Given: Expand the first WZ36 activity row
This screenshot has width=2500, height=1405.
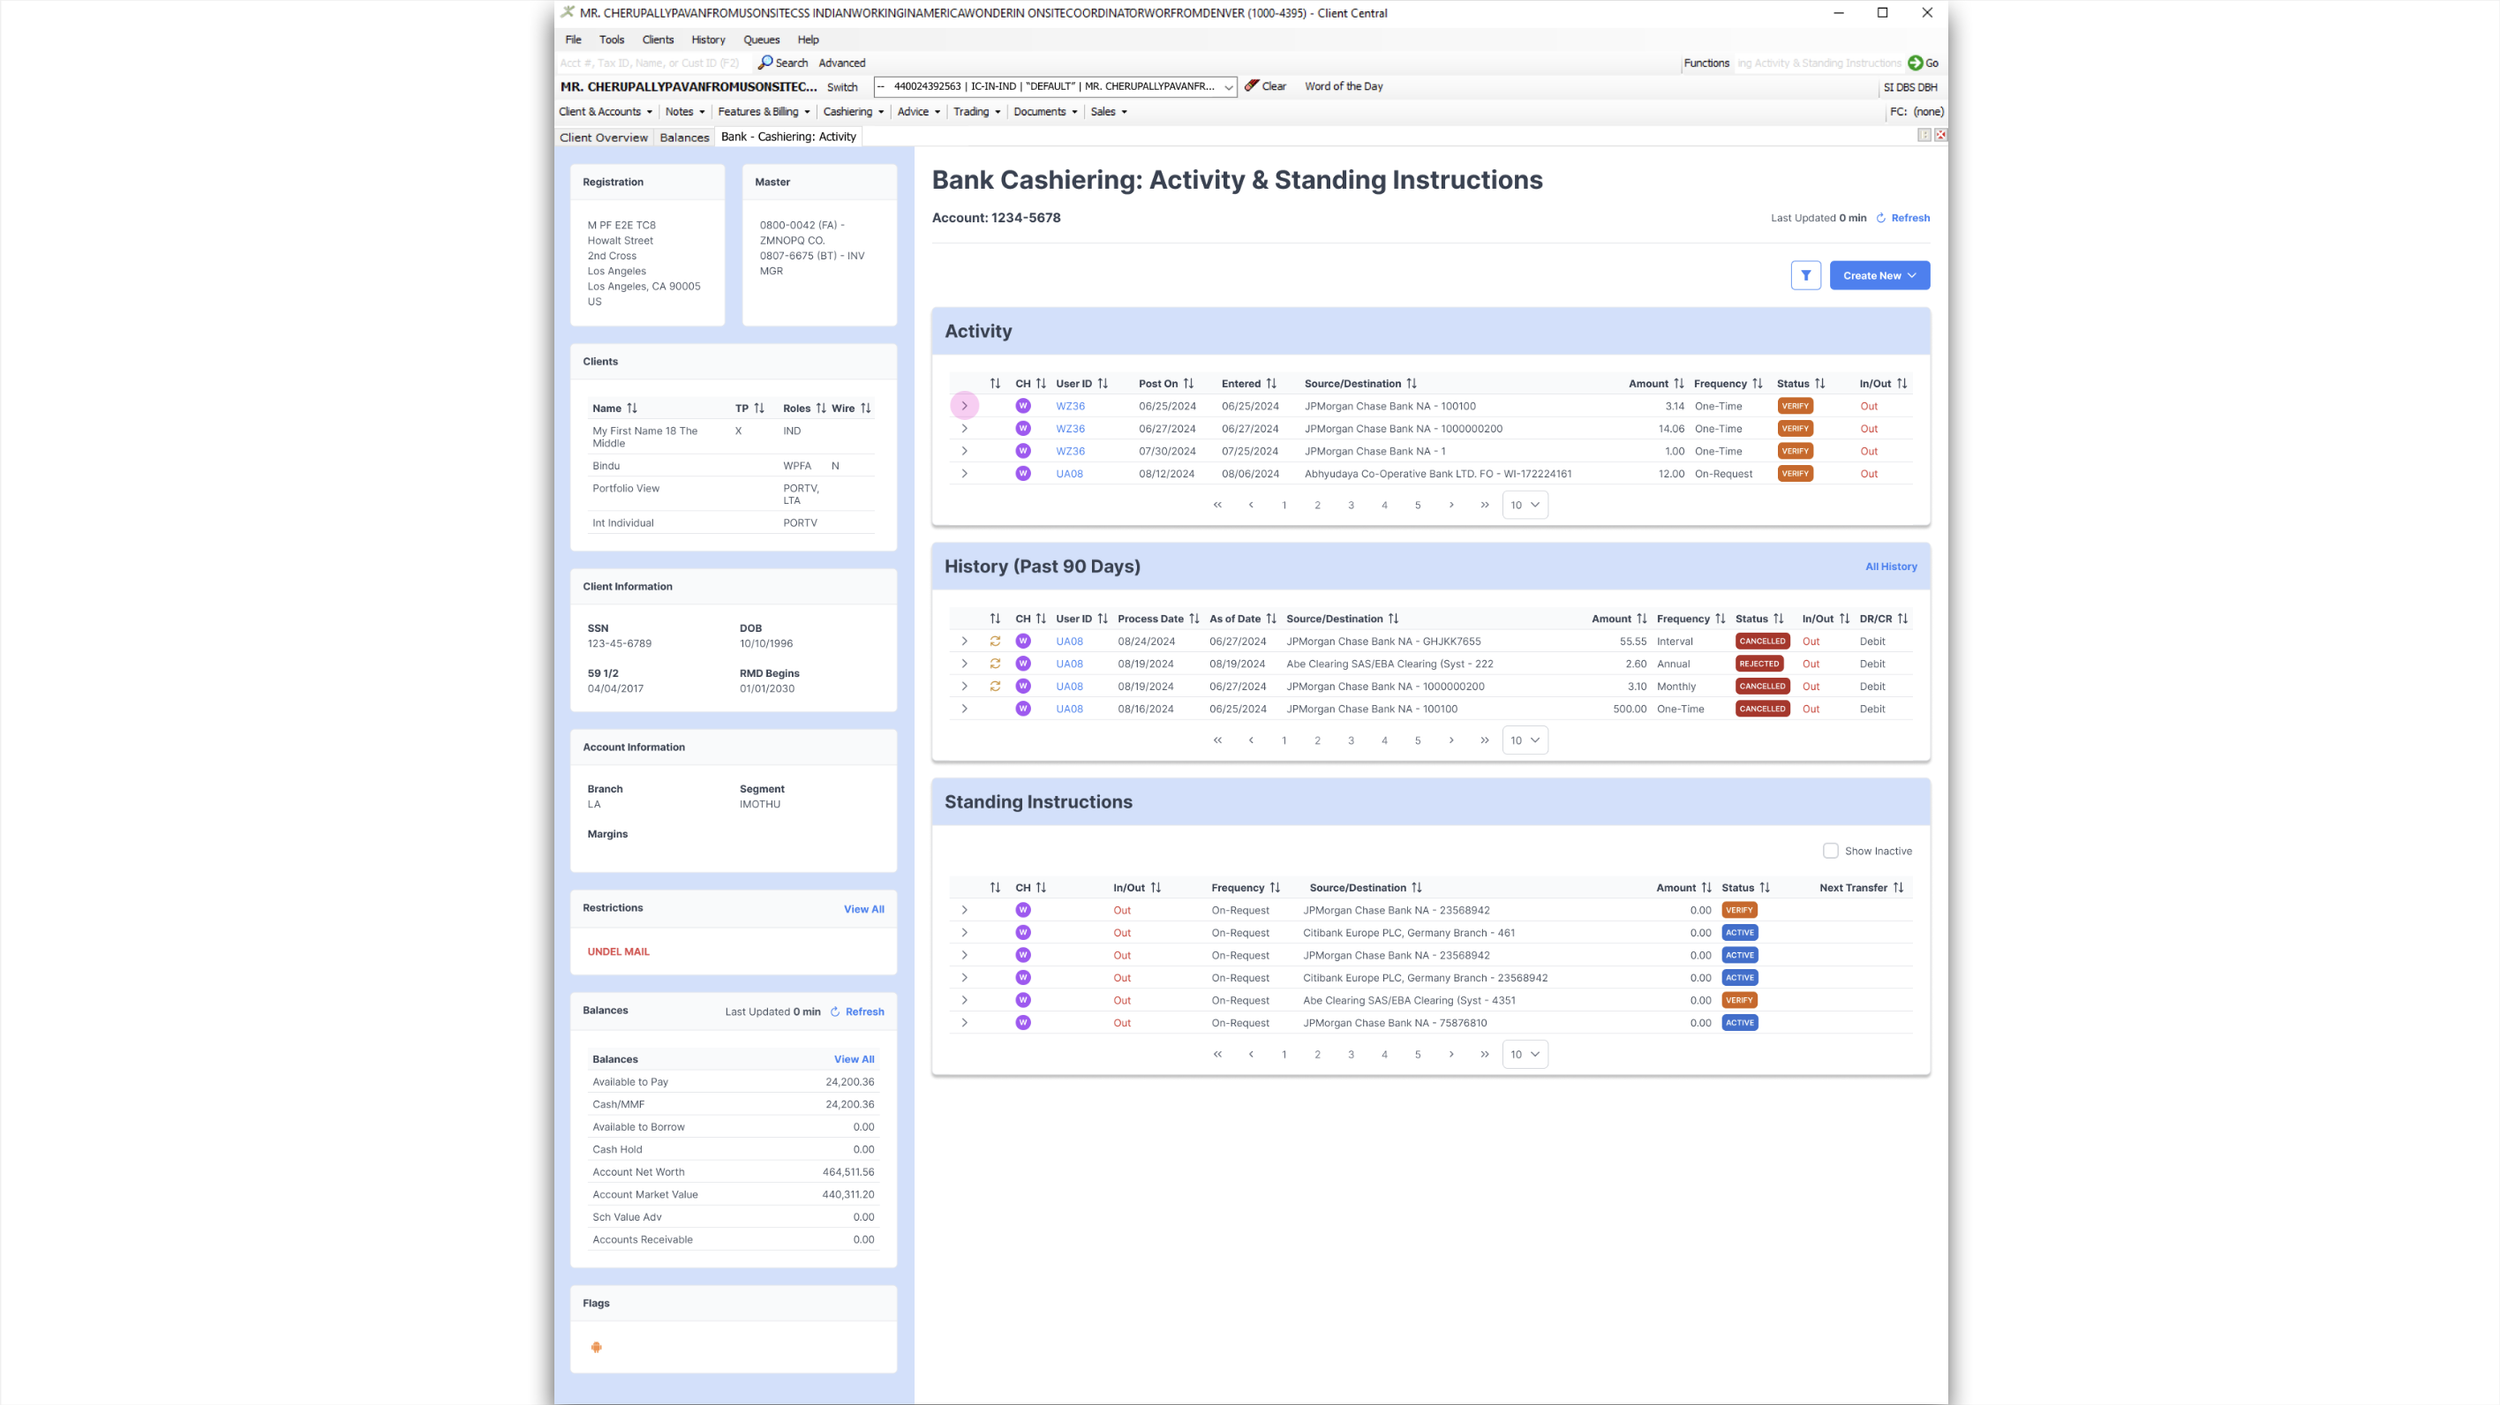Looking at the screenshot, I should 964,406.
